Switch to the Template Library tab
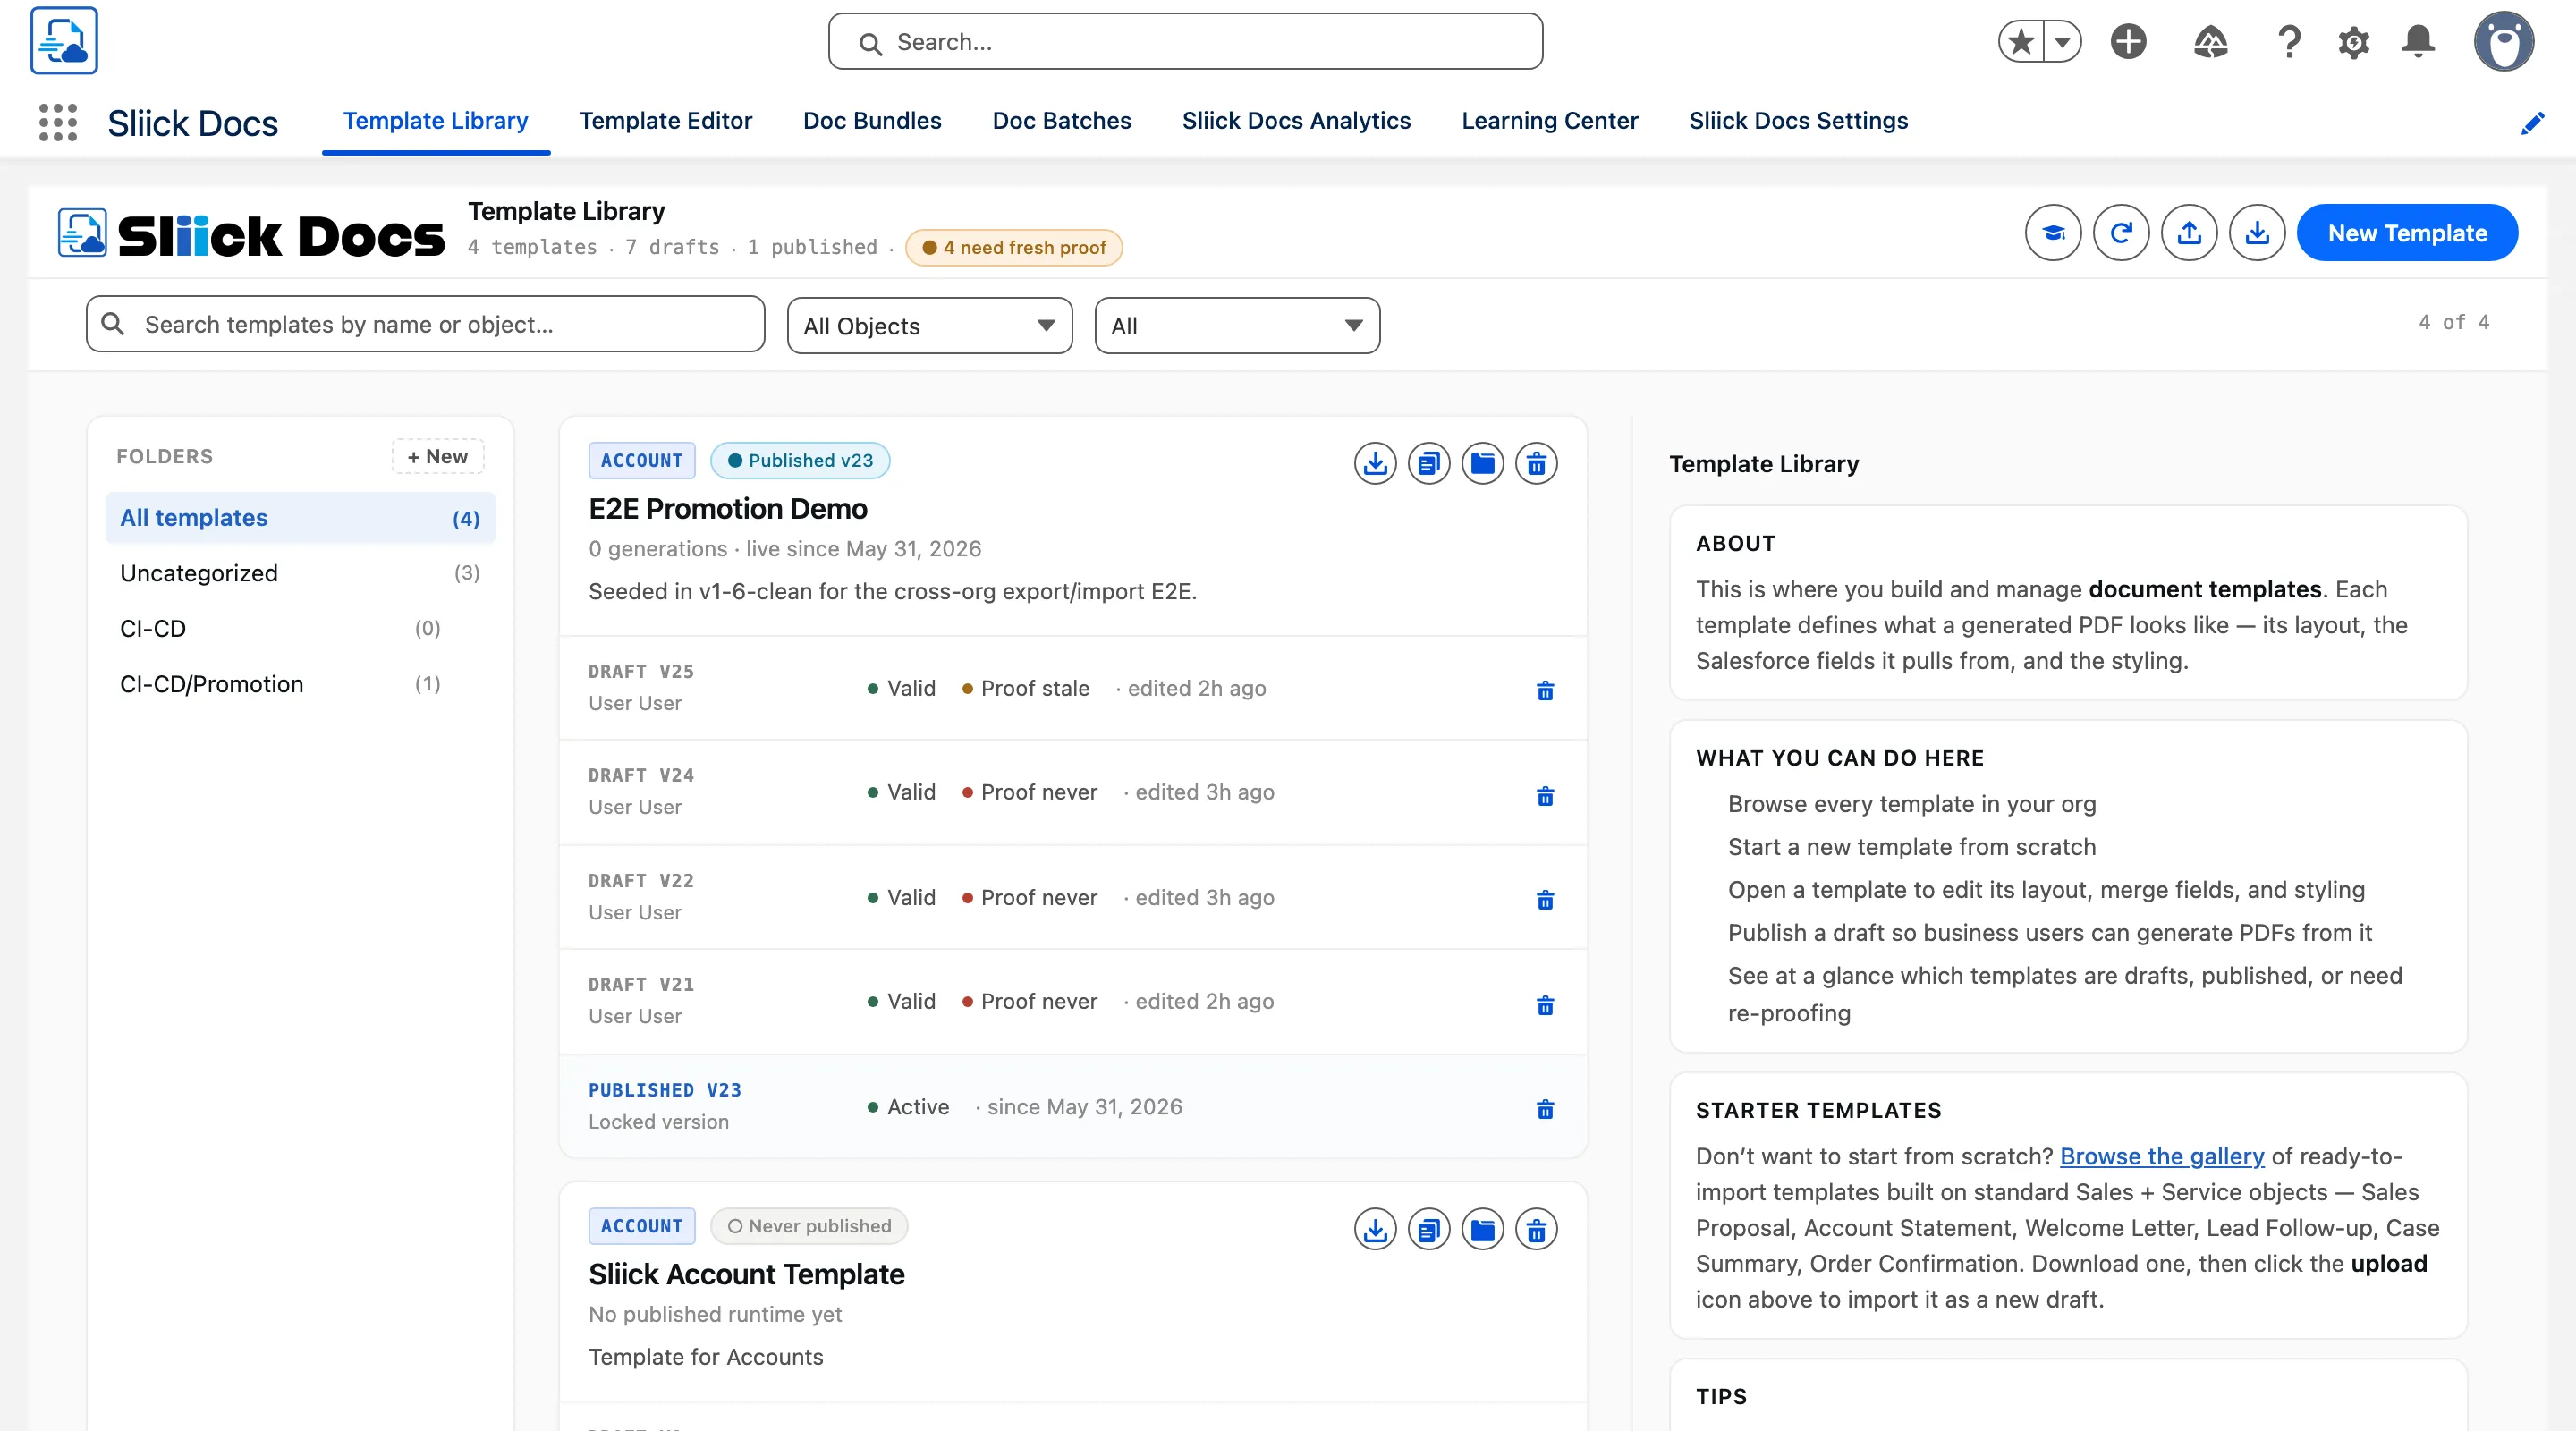This screenshot has height=1431, width=2576. pos(435,121)
